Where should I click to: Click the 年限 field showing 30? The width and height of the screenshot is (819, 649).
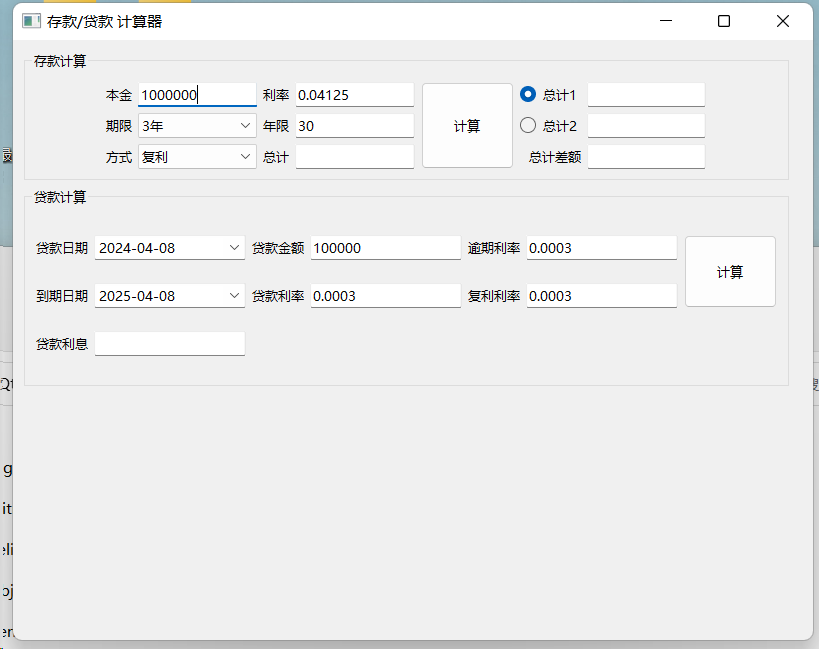coord(355,126)
